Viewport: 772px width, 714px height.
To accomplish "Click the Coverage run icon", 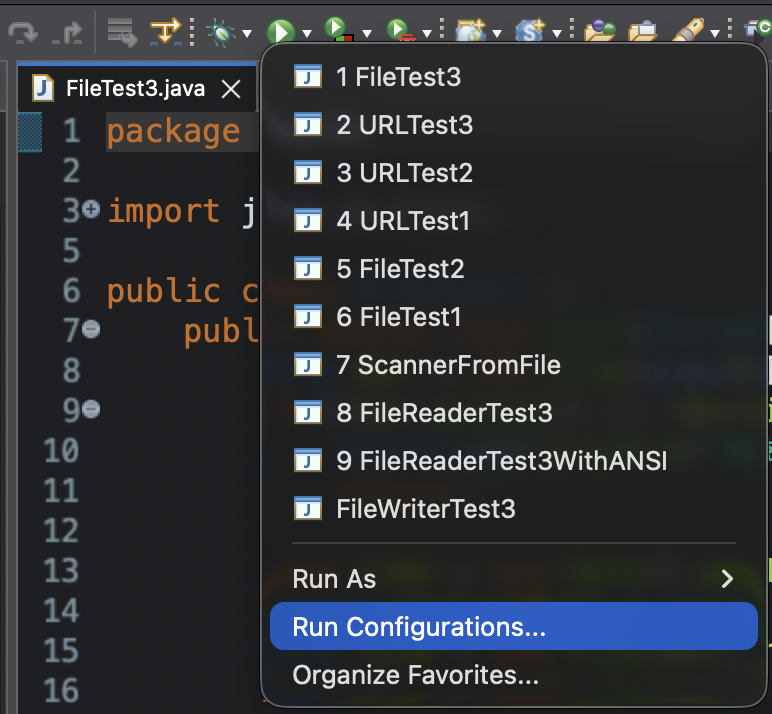I will pos(339,30).
